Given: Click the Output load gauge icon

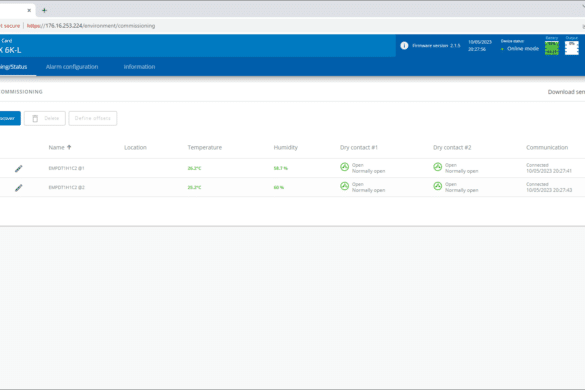Looking at the screenshot, I should point(572,48).
